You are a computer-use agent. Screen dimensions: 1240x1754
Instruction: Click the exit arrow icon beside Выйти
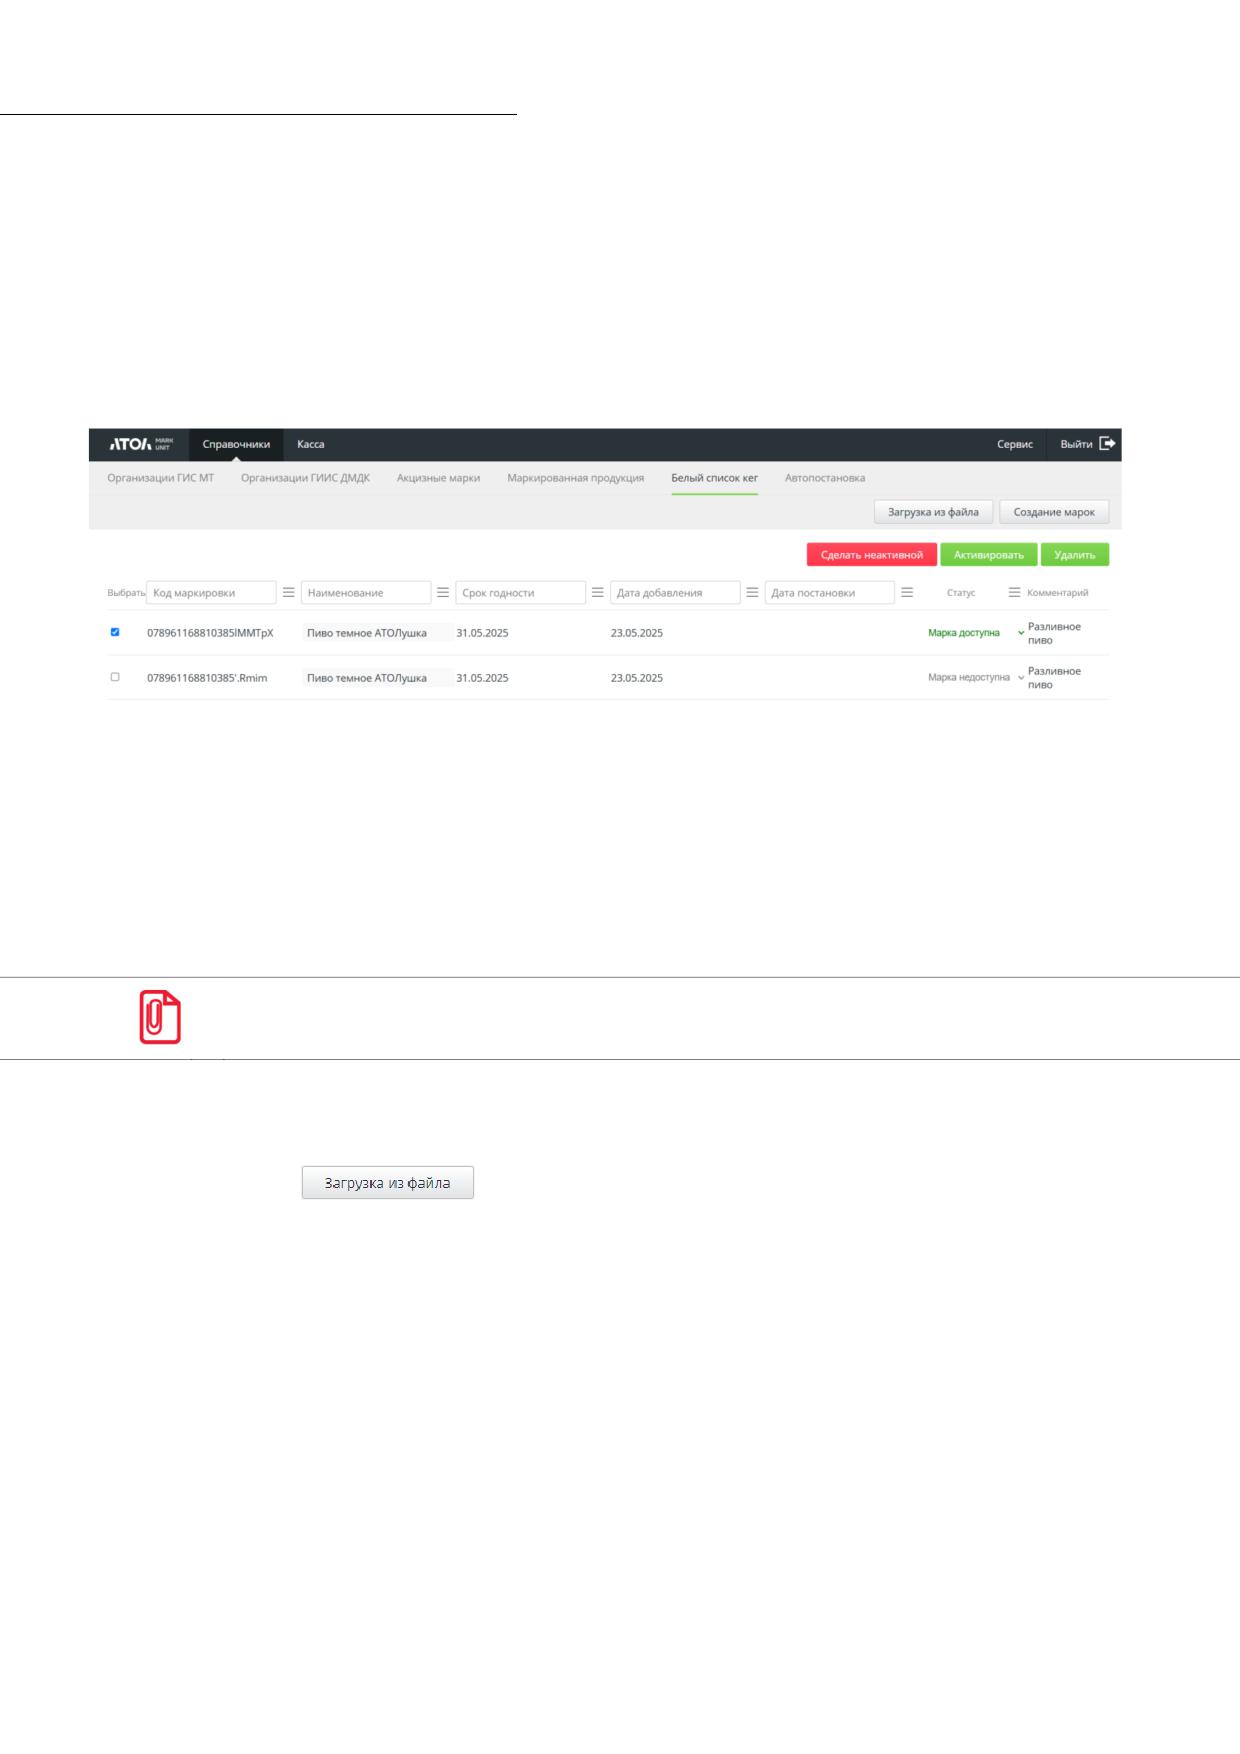(x=1107, y=443)
